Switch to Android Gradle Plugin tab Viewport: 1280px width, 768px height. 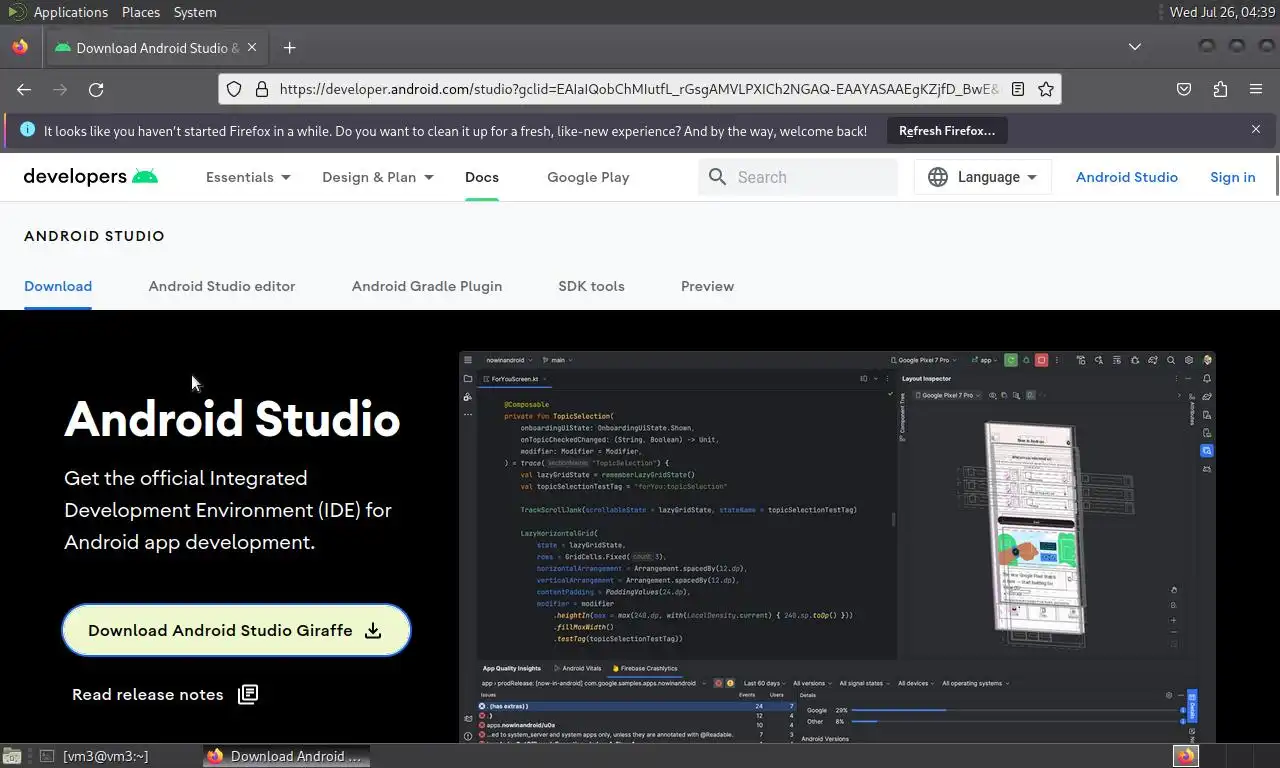point(427,286)
